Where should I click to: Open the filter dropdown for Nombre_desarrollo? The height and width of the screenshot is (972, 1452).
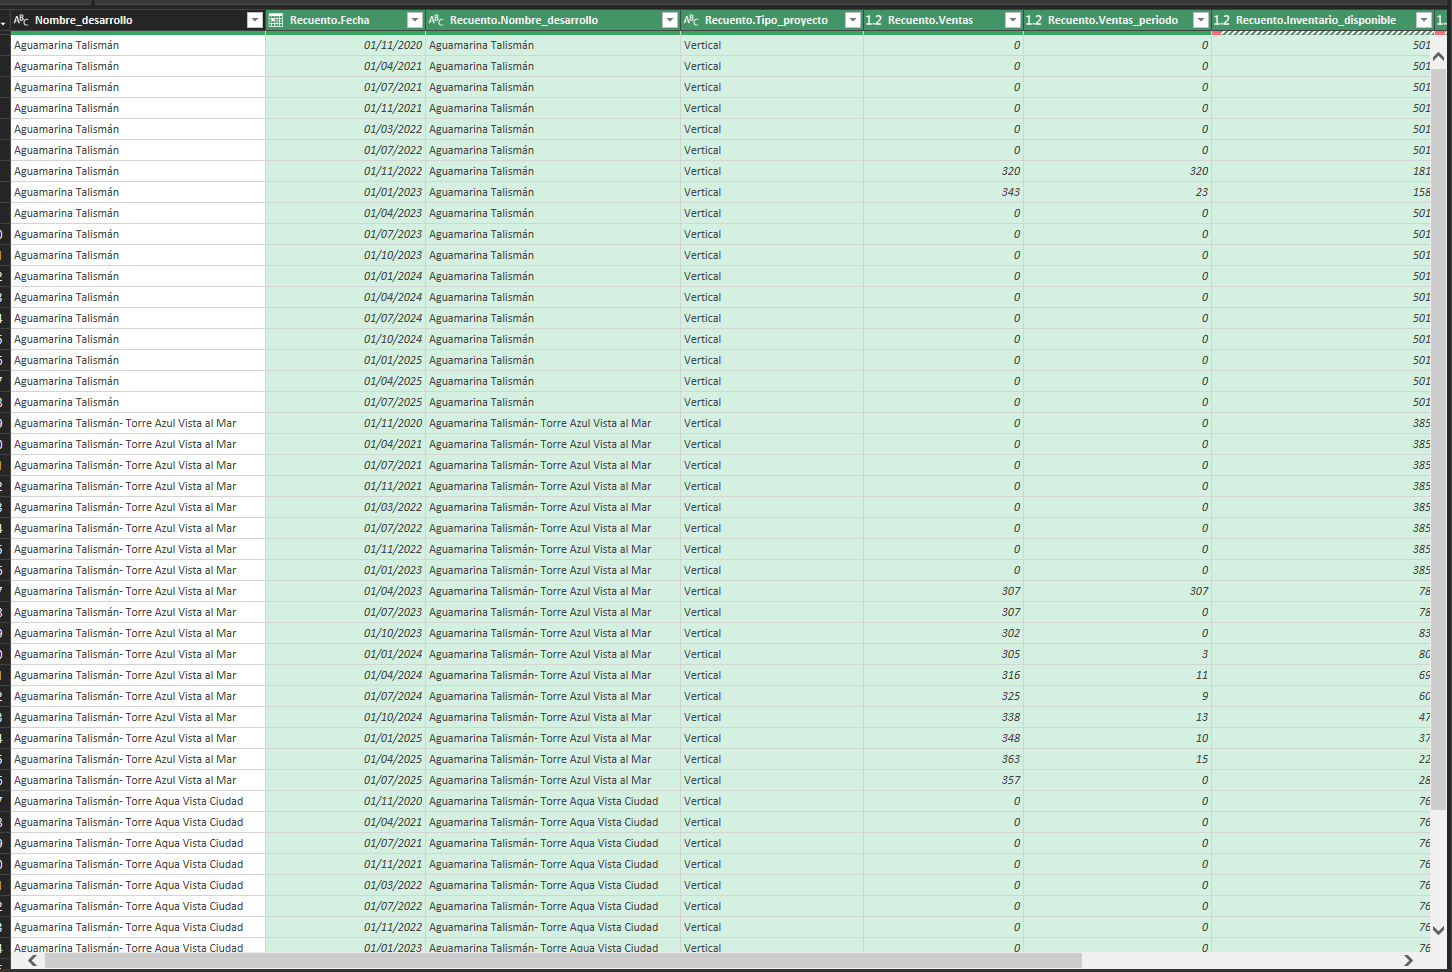point(254,20)
